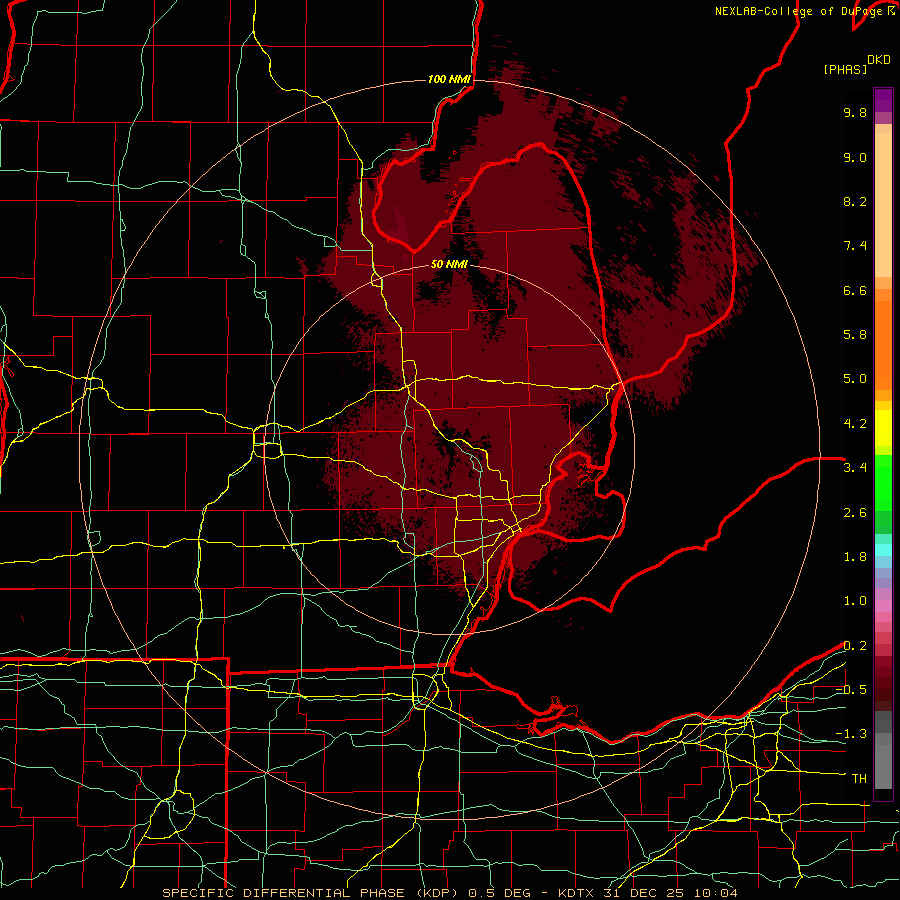Click the 2.6 color scale value
Viewport: 900px width, 900px height.
point(855,513)
